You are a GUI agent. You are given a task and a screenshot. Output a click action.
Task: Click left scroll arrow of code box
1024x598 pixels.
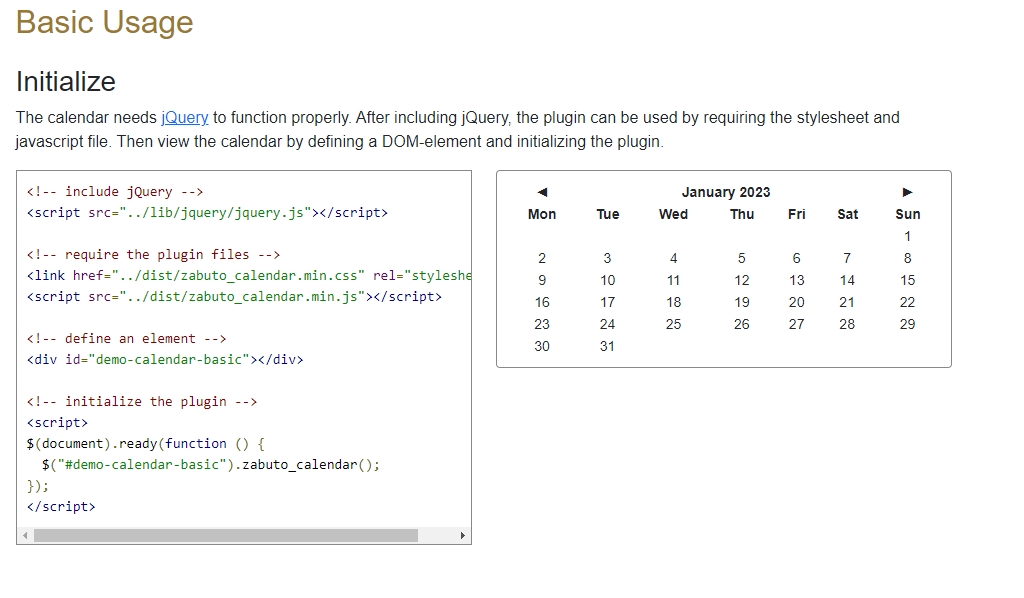coord(25,535)
